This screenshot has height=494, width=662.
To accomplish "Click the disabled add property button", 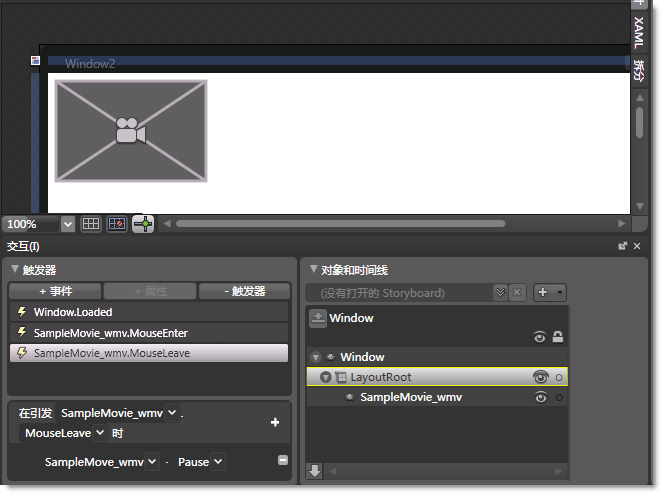I will click(150, 291).
